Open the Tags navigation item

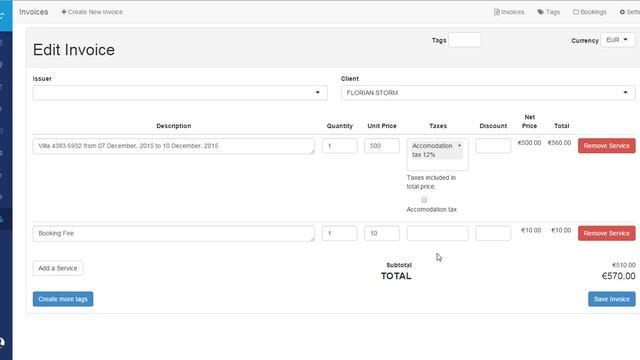click(549, 12)
